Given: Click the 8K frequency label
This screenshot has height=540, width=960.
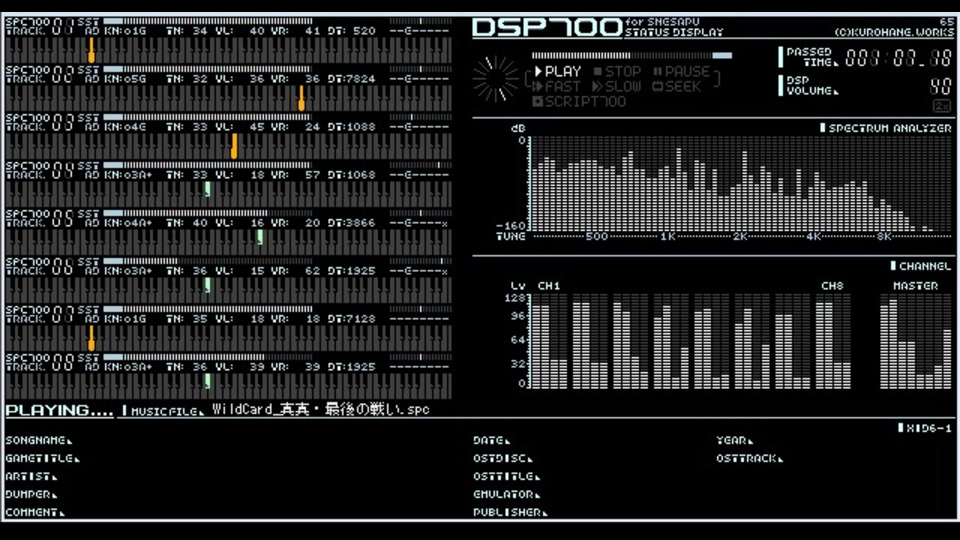Looking at the screenshot, I should [x=883, y=237].
